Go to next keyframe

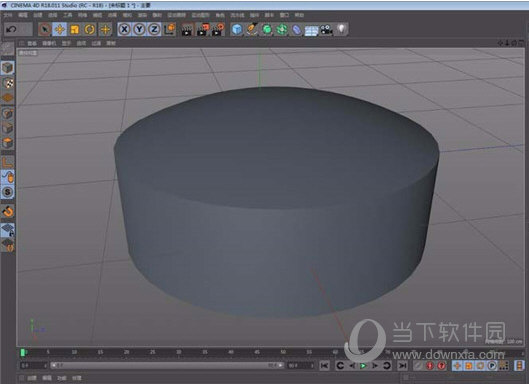[387, 366]
